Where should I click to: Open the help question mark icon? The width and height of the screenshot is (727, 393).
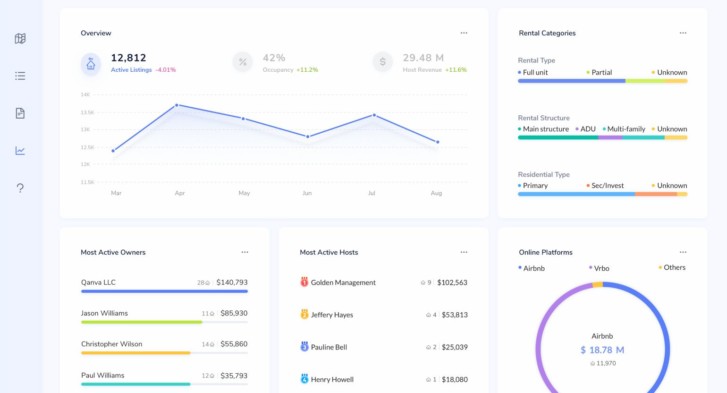tap(20, 188)
